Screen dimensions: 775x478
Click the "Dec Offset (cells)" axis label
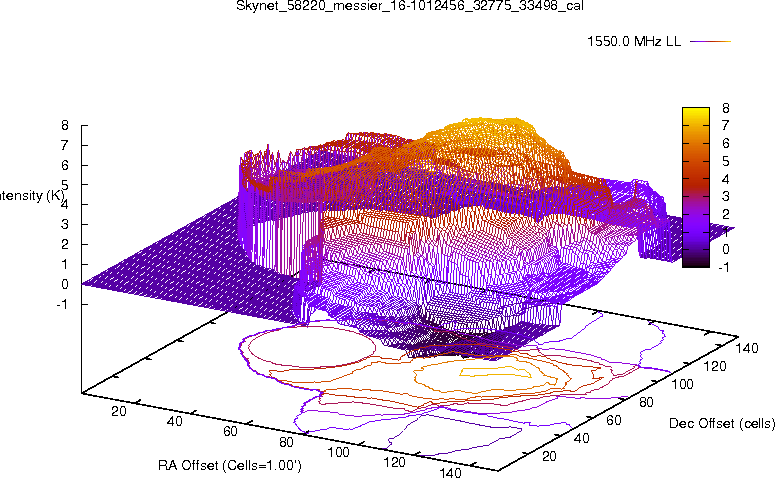tap(722, 423)
